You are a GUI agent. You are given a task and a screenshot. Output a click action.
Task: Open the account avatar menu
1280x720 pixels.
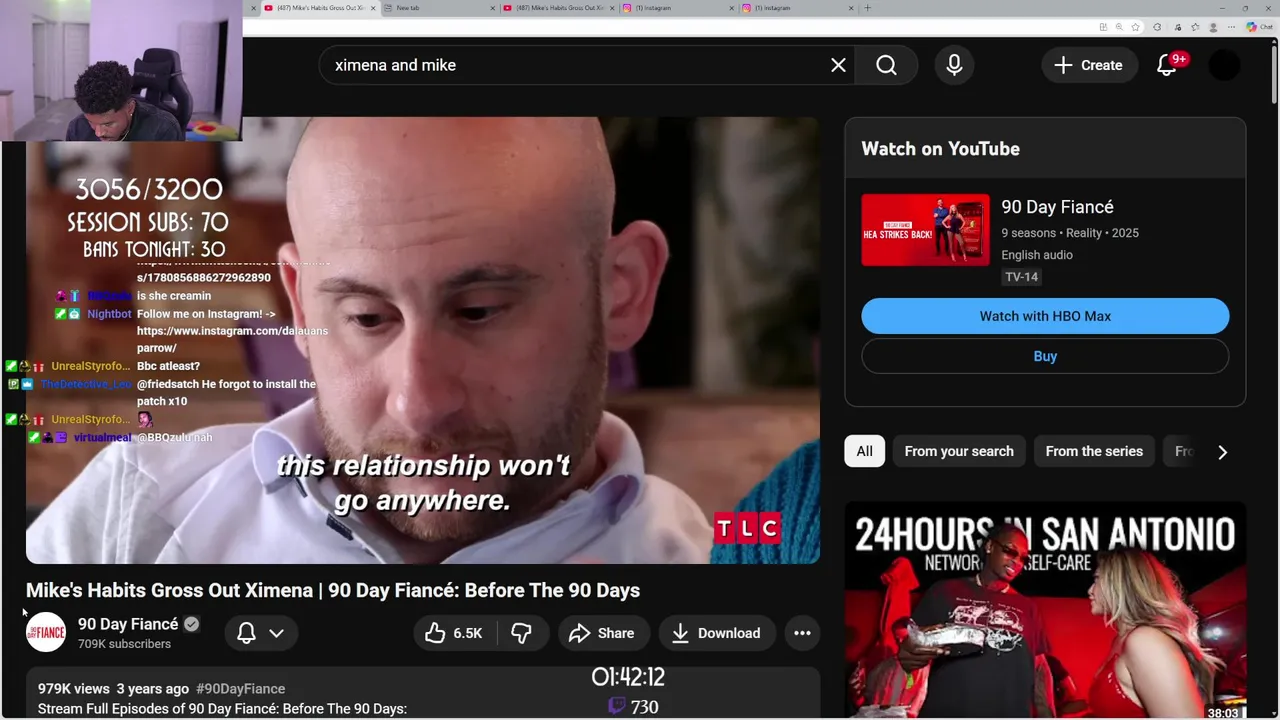click(x=1224, y=65)
